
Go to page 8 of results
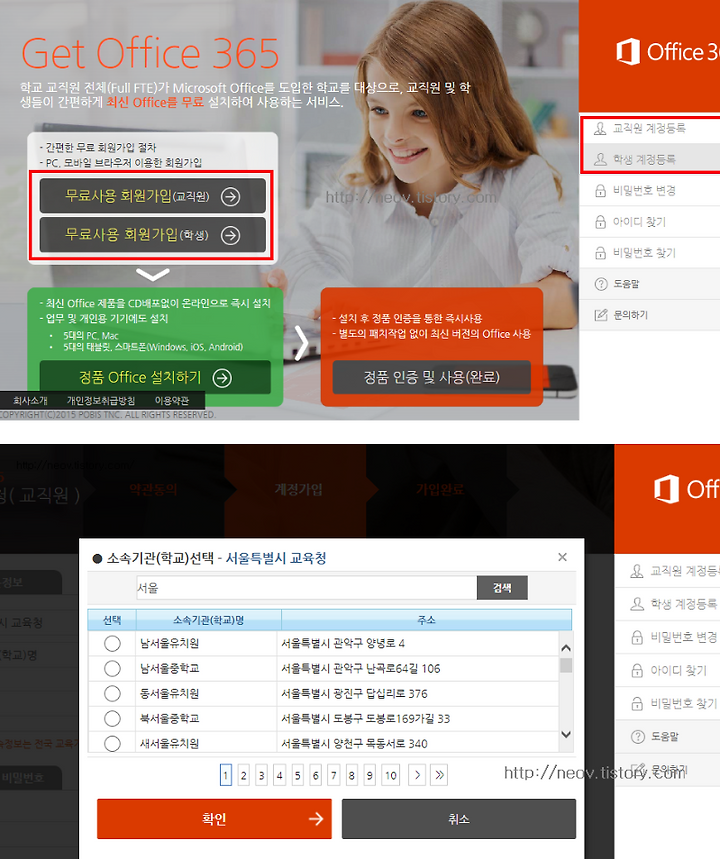[352, 775]
